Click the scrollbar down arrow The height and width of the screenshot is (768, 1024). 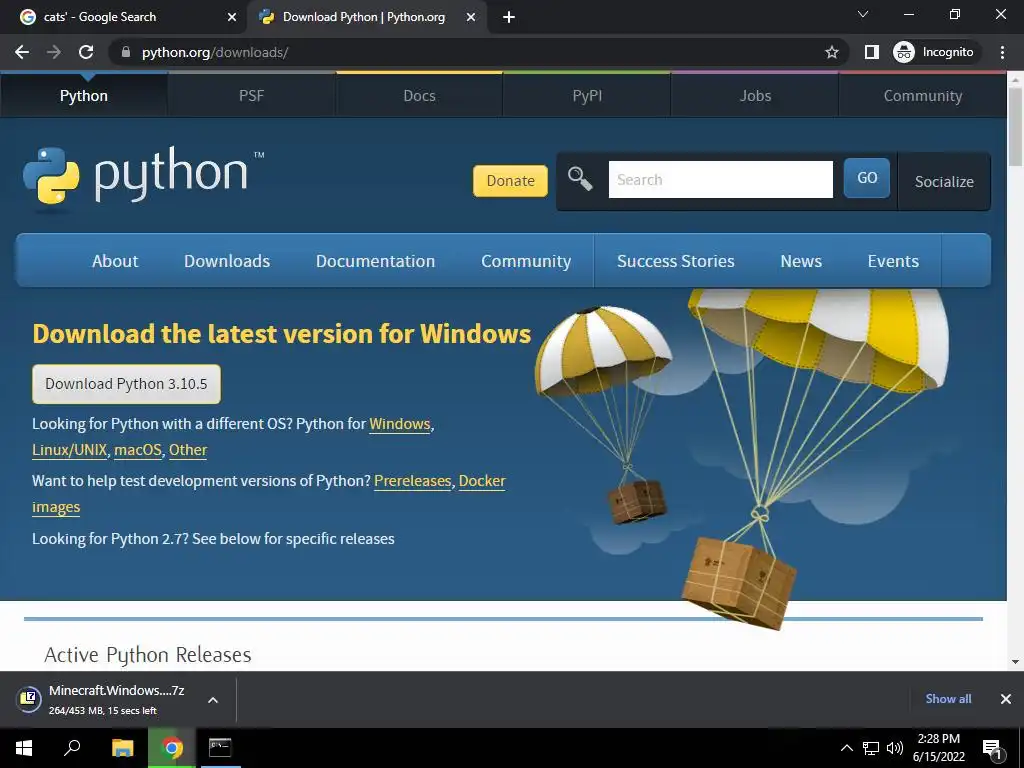point(1015,662)
